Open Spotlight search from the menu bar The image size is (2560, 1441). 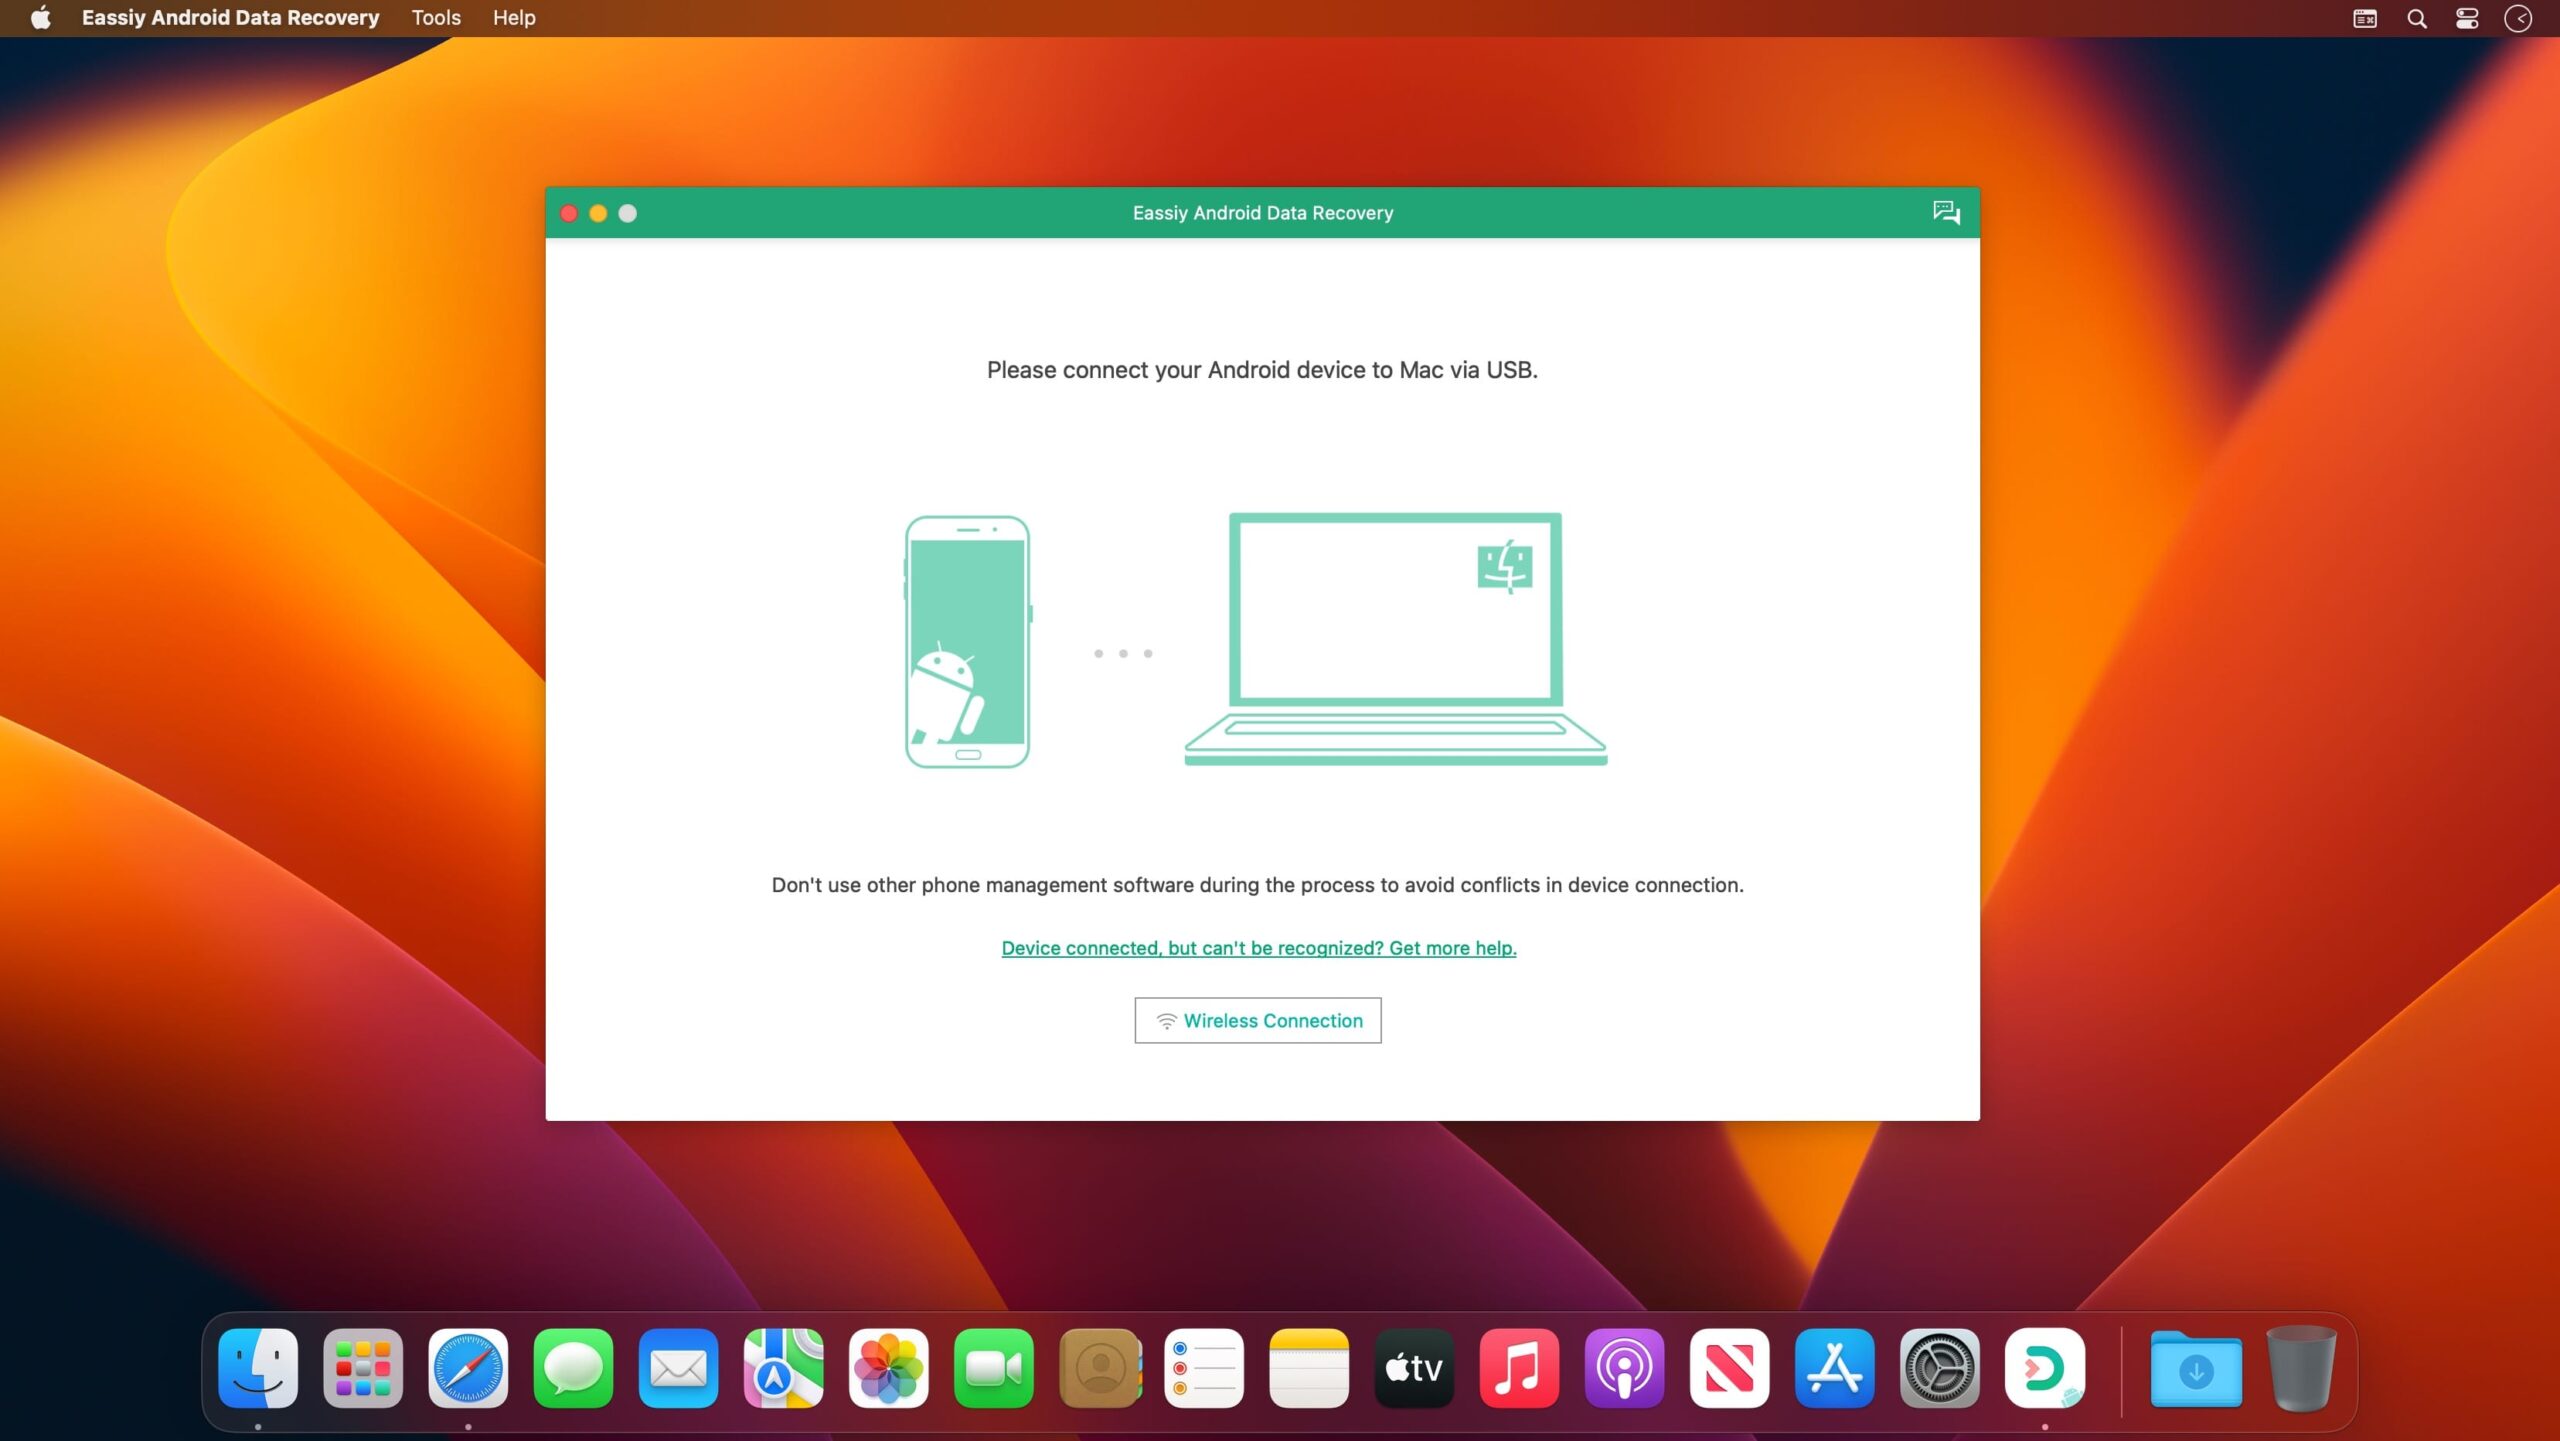[2416, 18]
